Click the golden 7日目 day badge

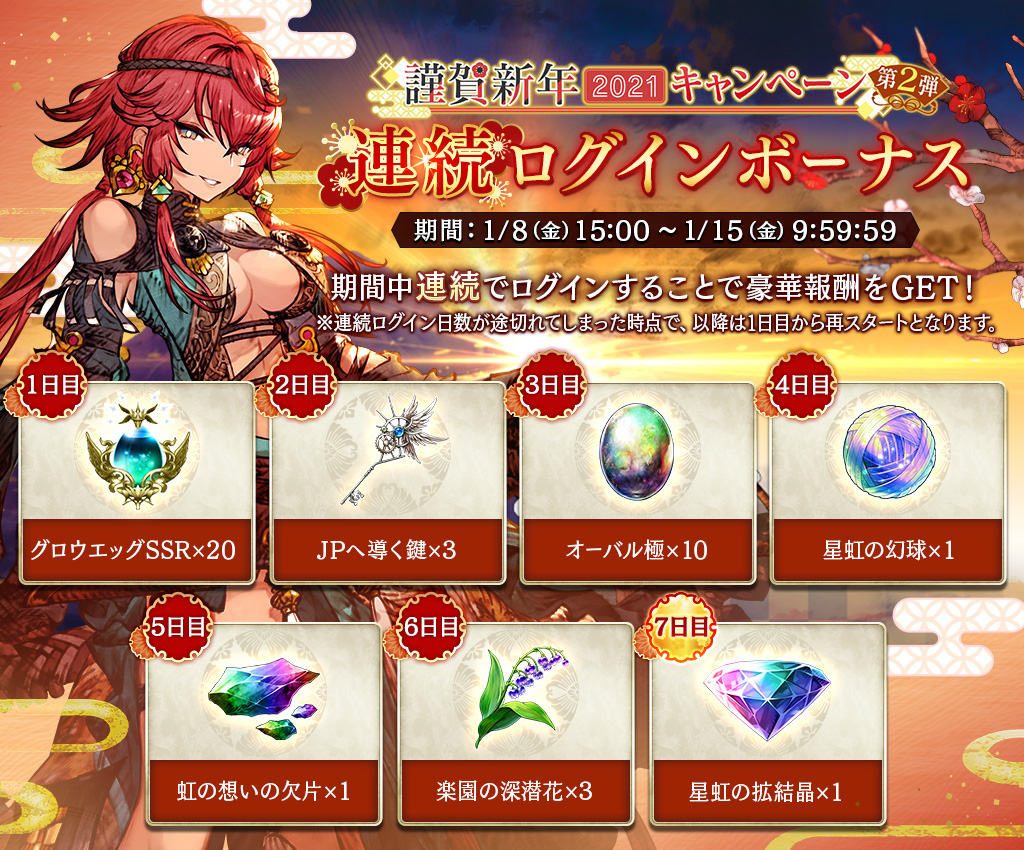(680, 627)
